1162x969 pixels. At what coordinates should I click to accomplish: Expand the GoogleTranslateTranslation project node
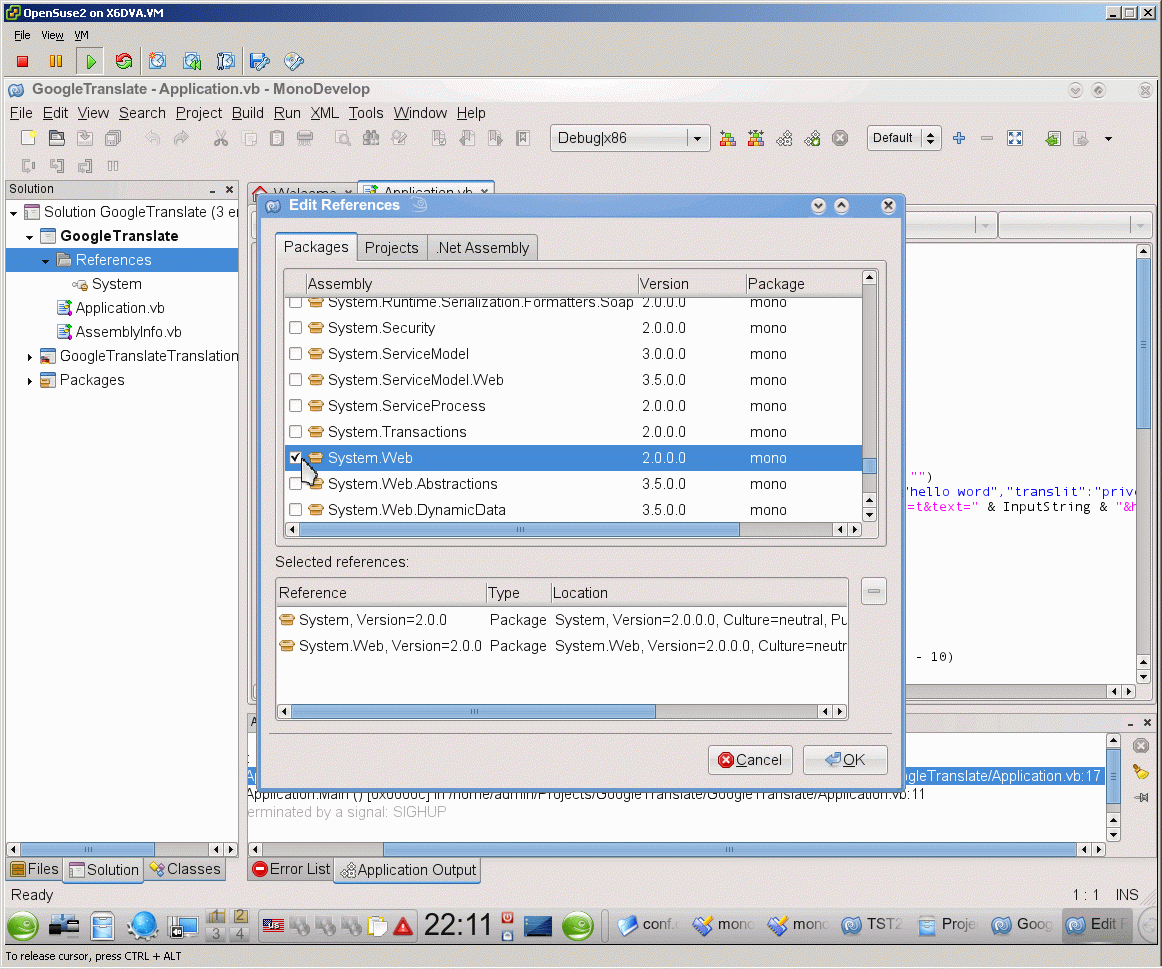(29, 357)
